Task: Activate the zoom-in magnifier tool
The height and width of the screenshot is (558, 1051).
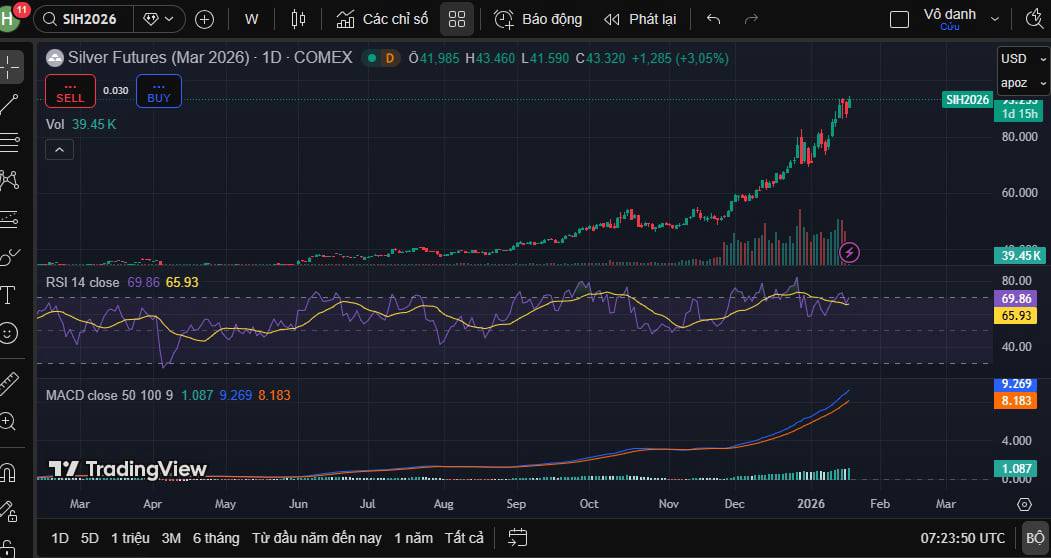Action: tap(9, 421)
